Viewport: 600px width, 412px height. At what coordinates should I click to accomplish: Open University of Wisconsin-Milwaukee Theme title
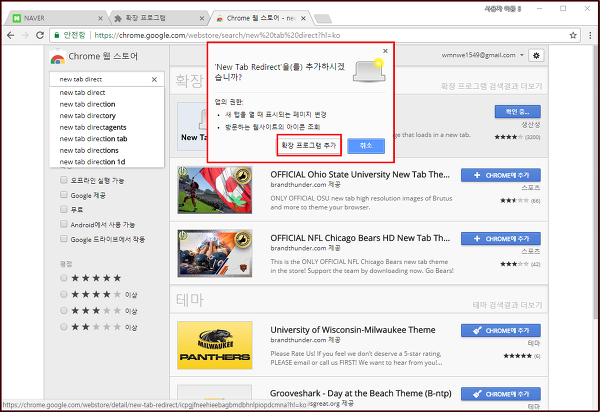coord(353,330)
